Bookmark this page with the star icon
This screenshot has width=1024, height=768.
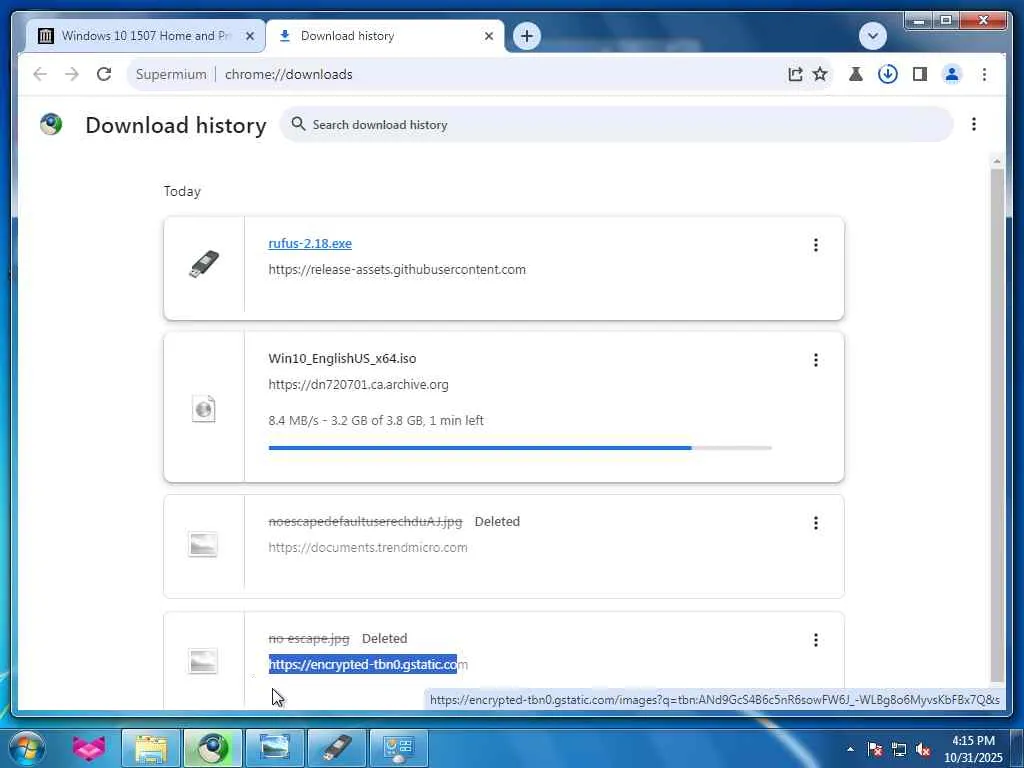point(820,74)
